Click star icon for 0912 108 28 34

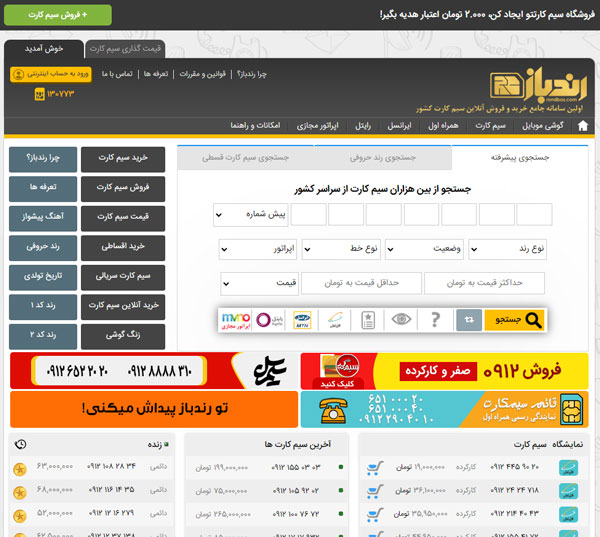[x=20, y=469]
